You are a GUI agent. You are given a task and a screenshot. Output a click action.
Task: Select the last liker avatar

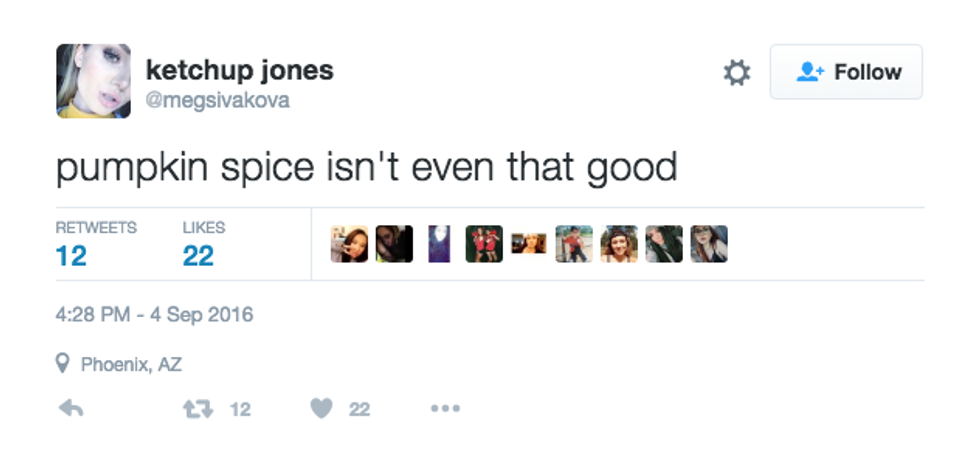(x=708, y=244)
